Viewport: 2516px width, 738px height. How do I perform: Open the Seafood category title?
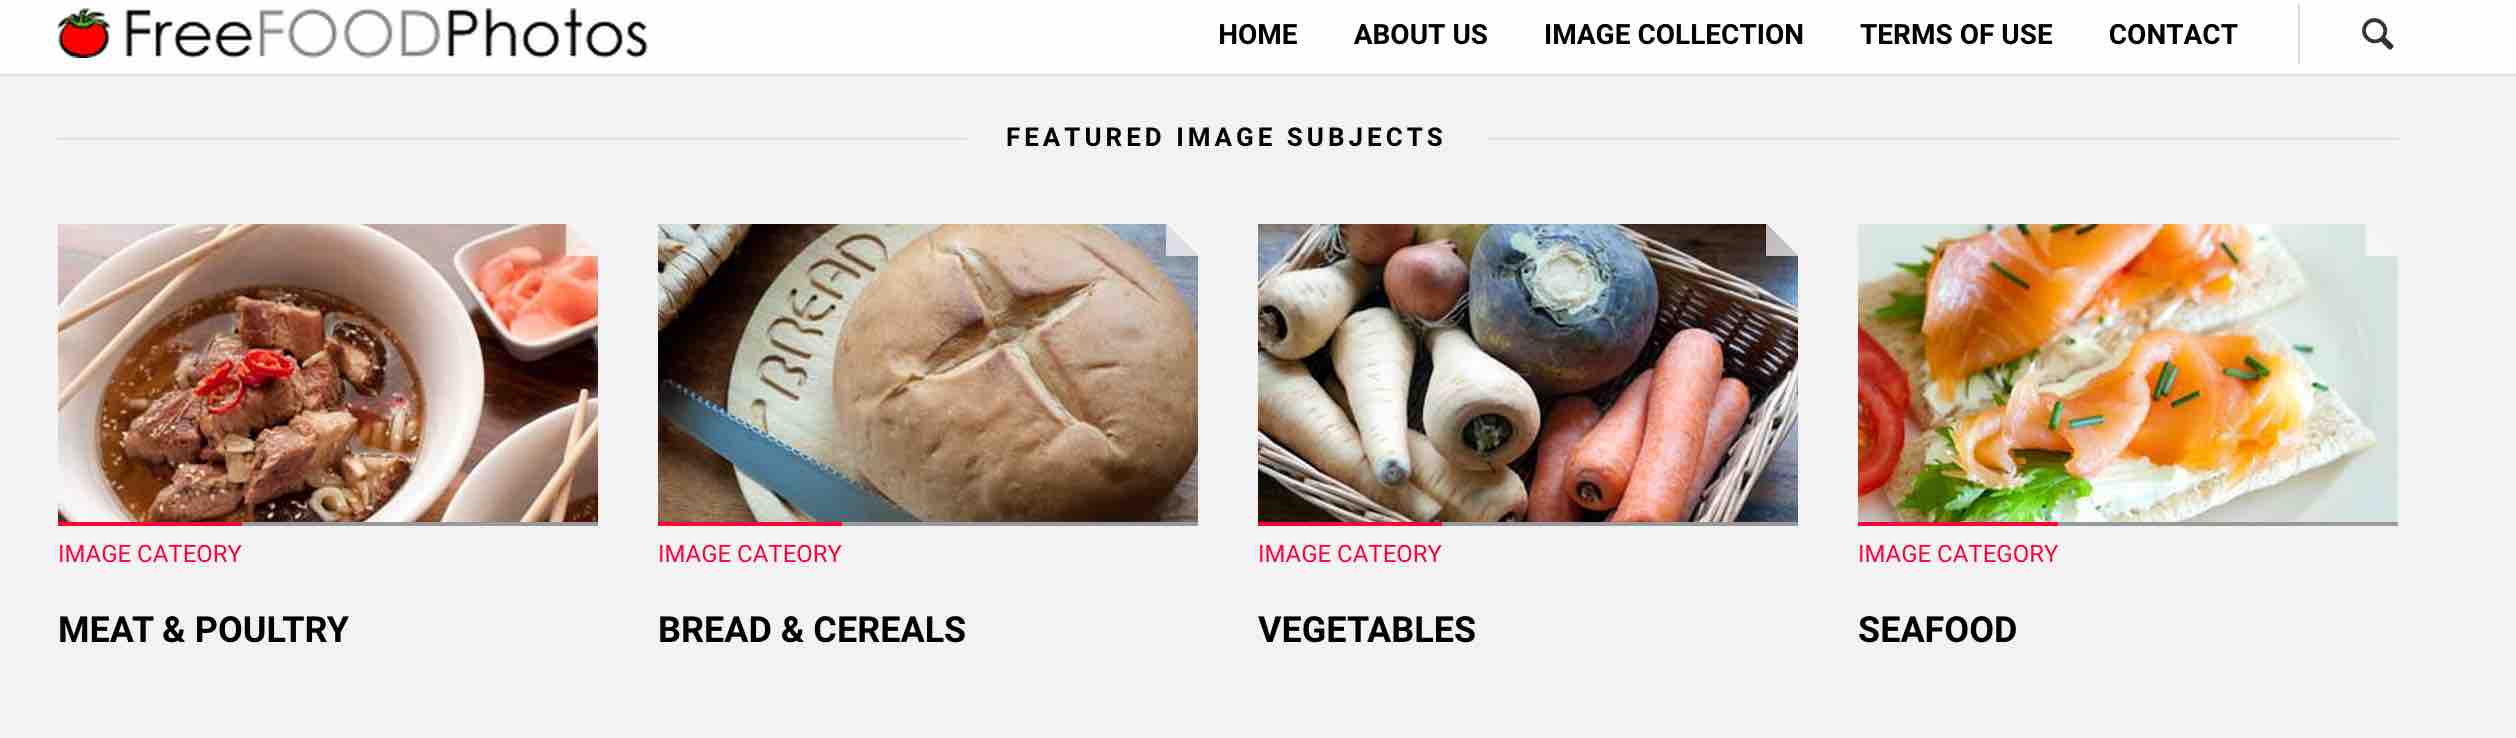(x=1937, y=630)
